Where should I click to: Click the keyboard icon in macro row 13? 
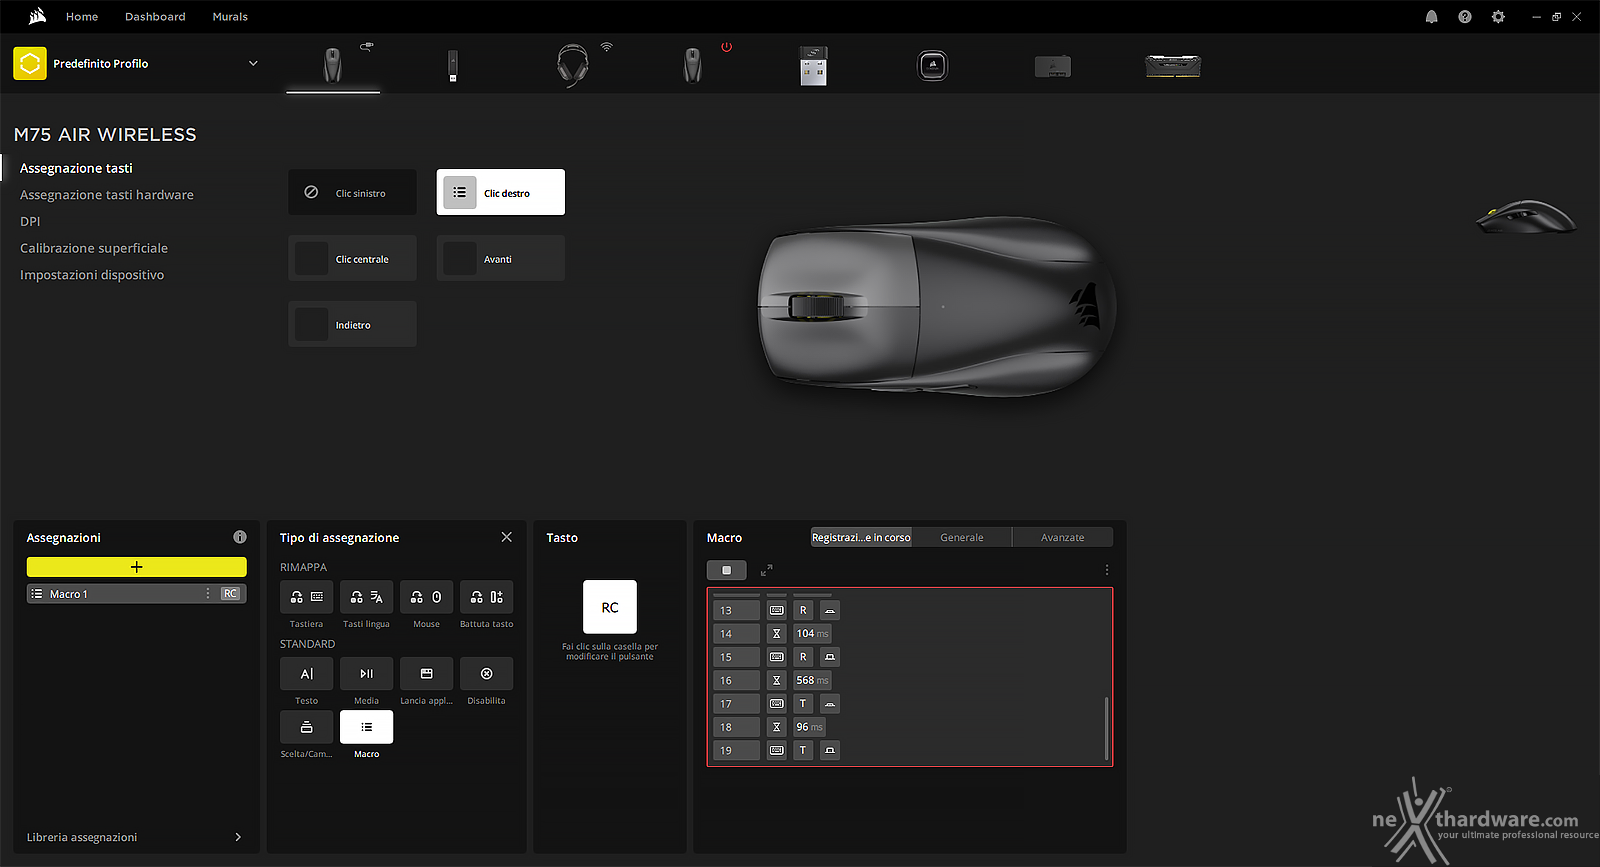(776, 610)
